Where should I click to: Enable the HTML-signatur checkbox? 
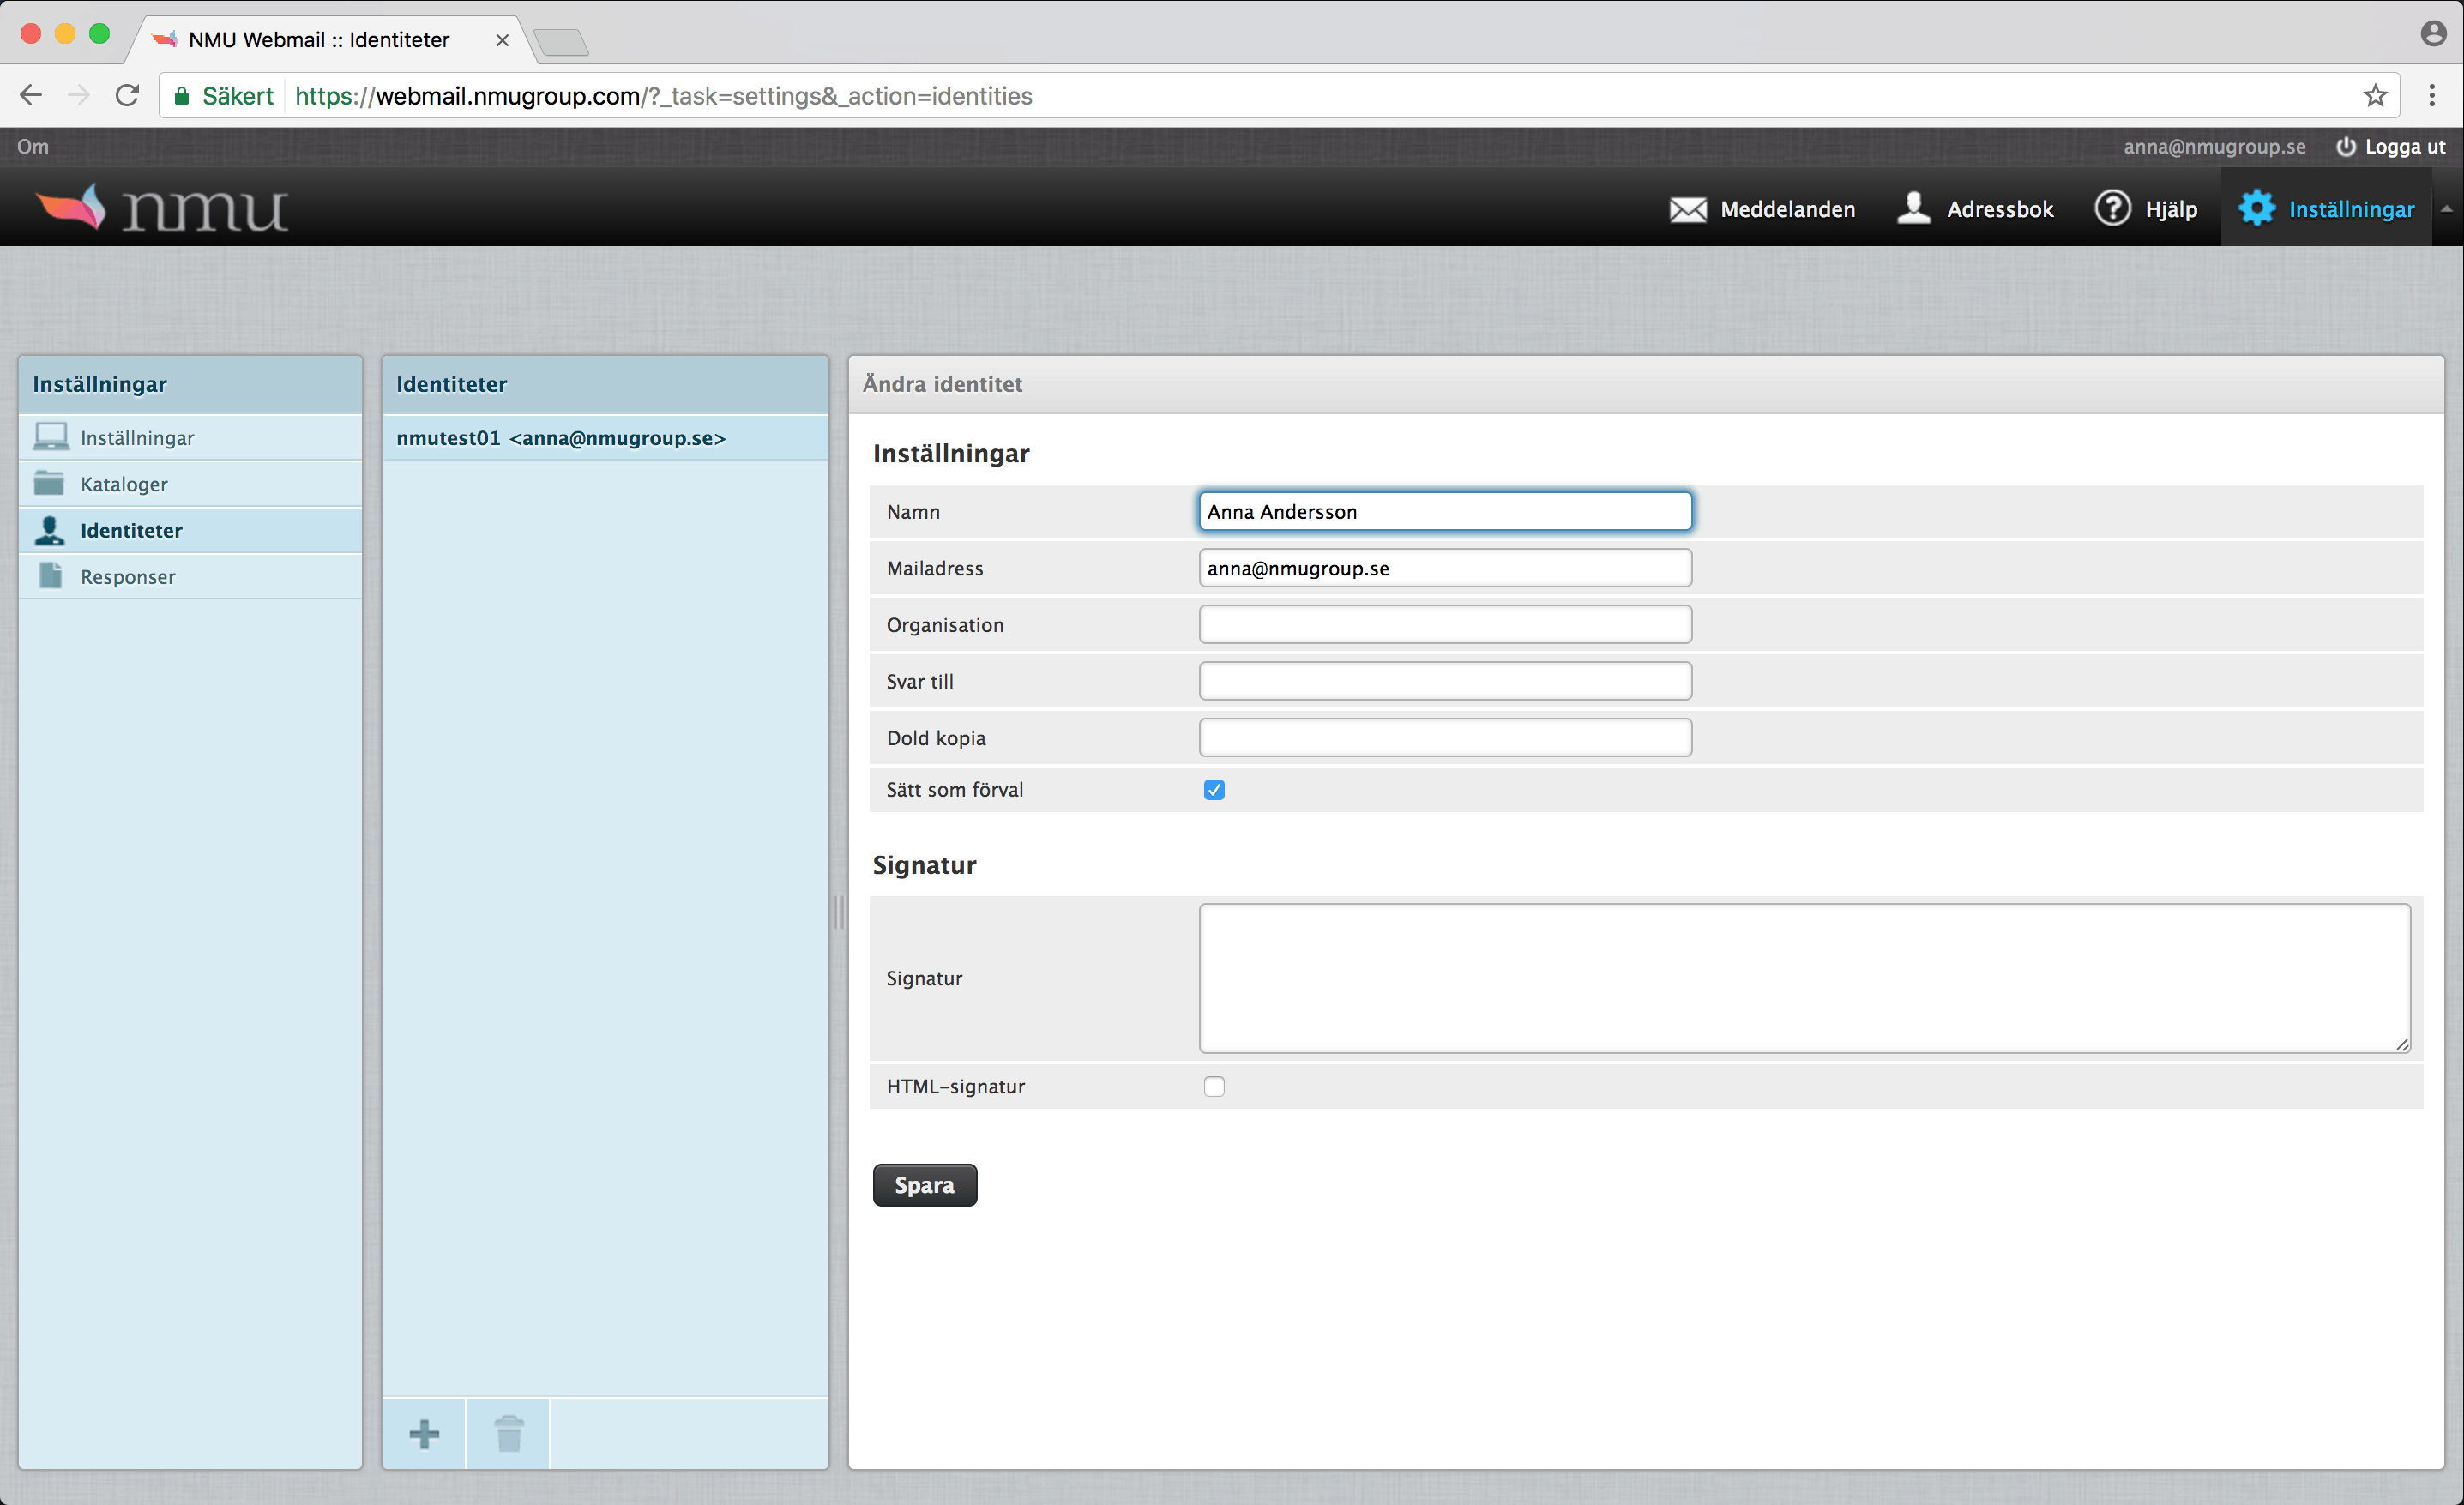coord(1214,1087)
